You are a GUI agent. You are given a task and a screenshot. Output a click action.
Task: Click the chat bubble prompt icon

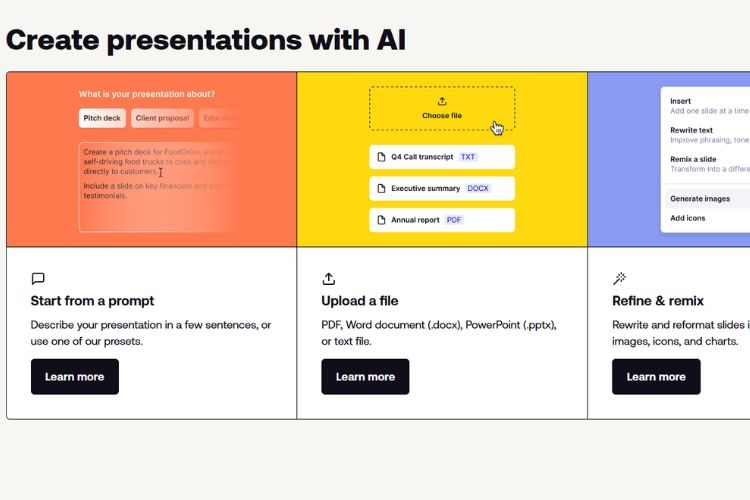[x=38, y=279]
